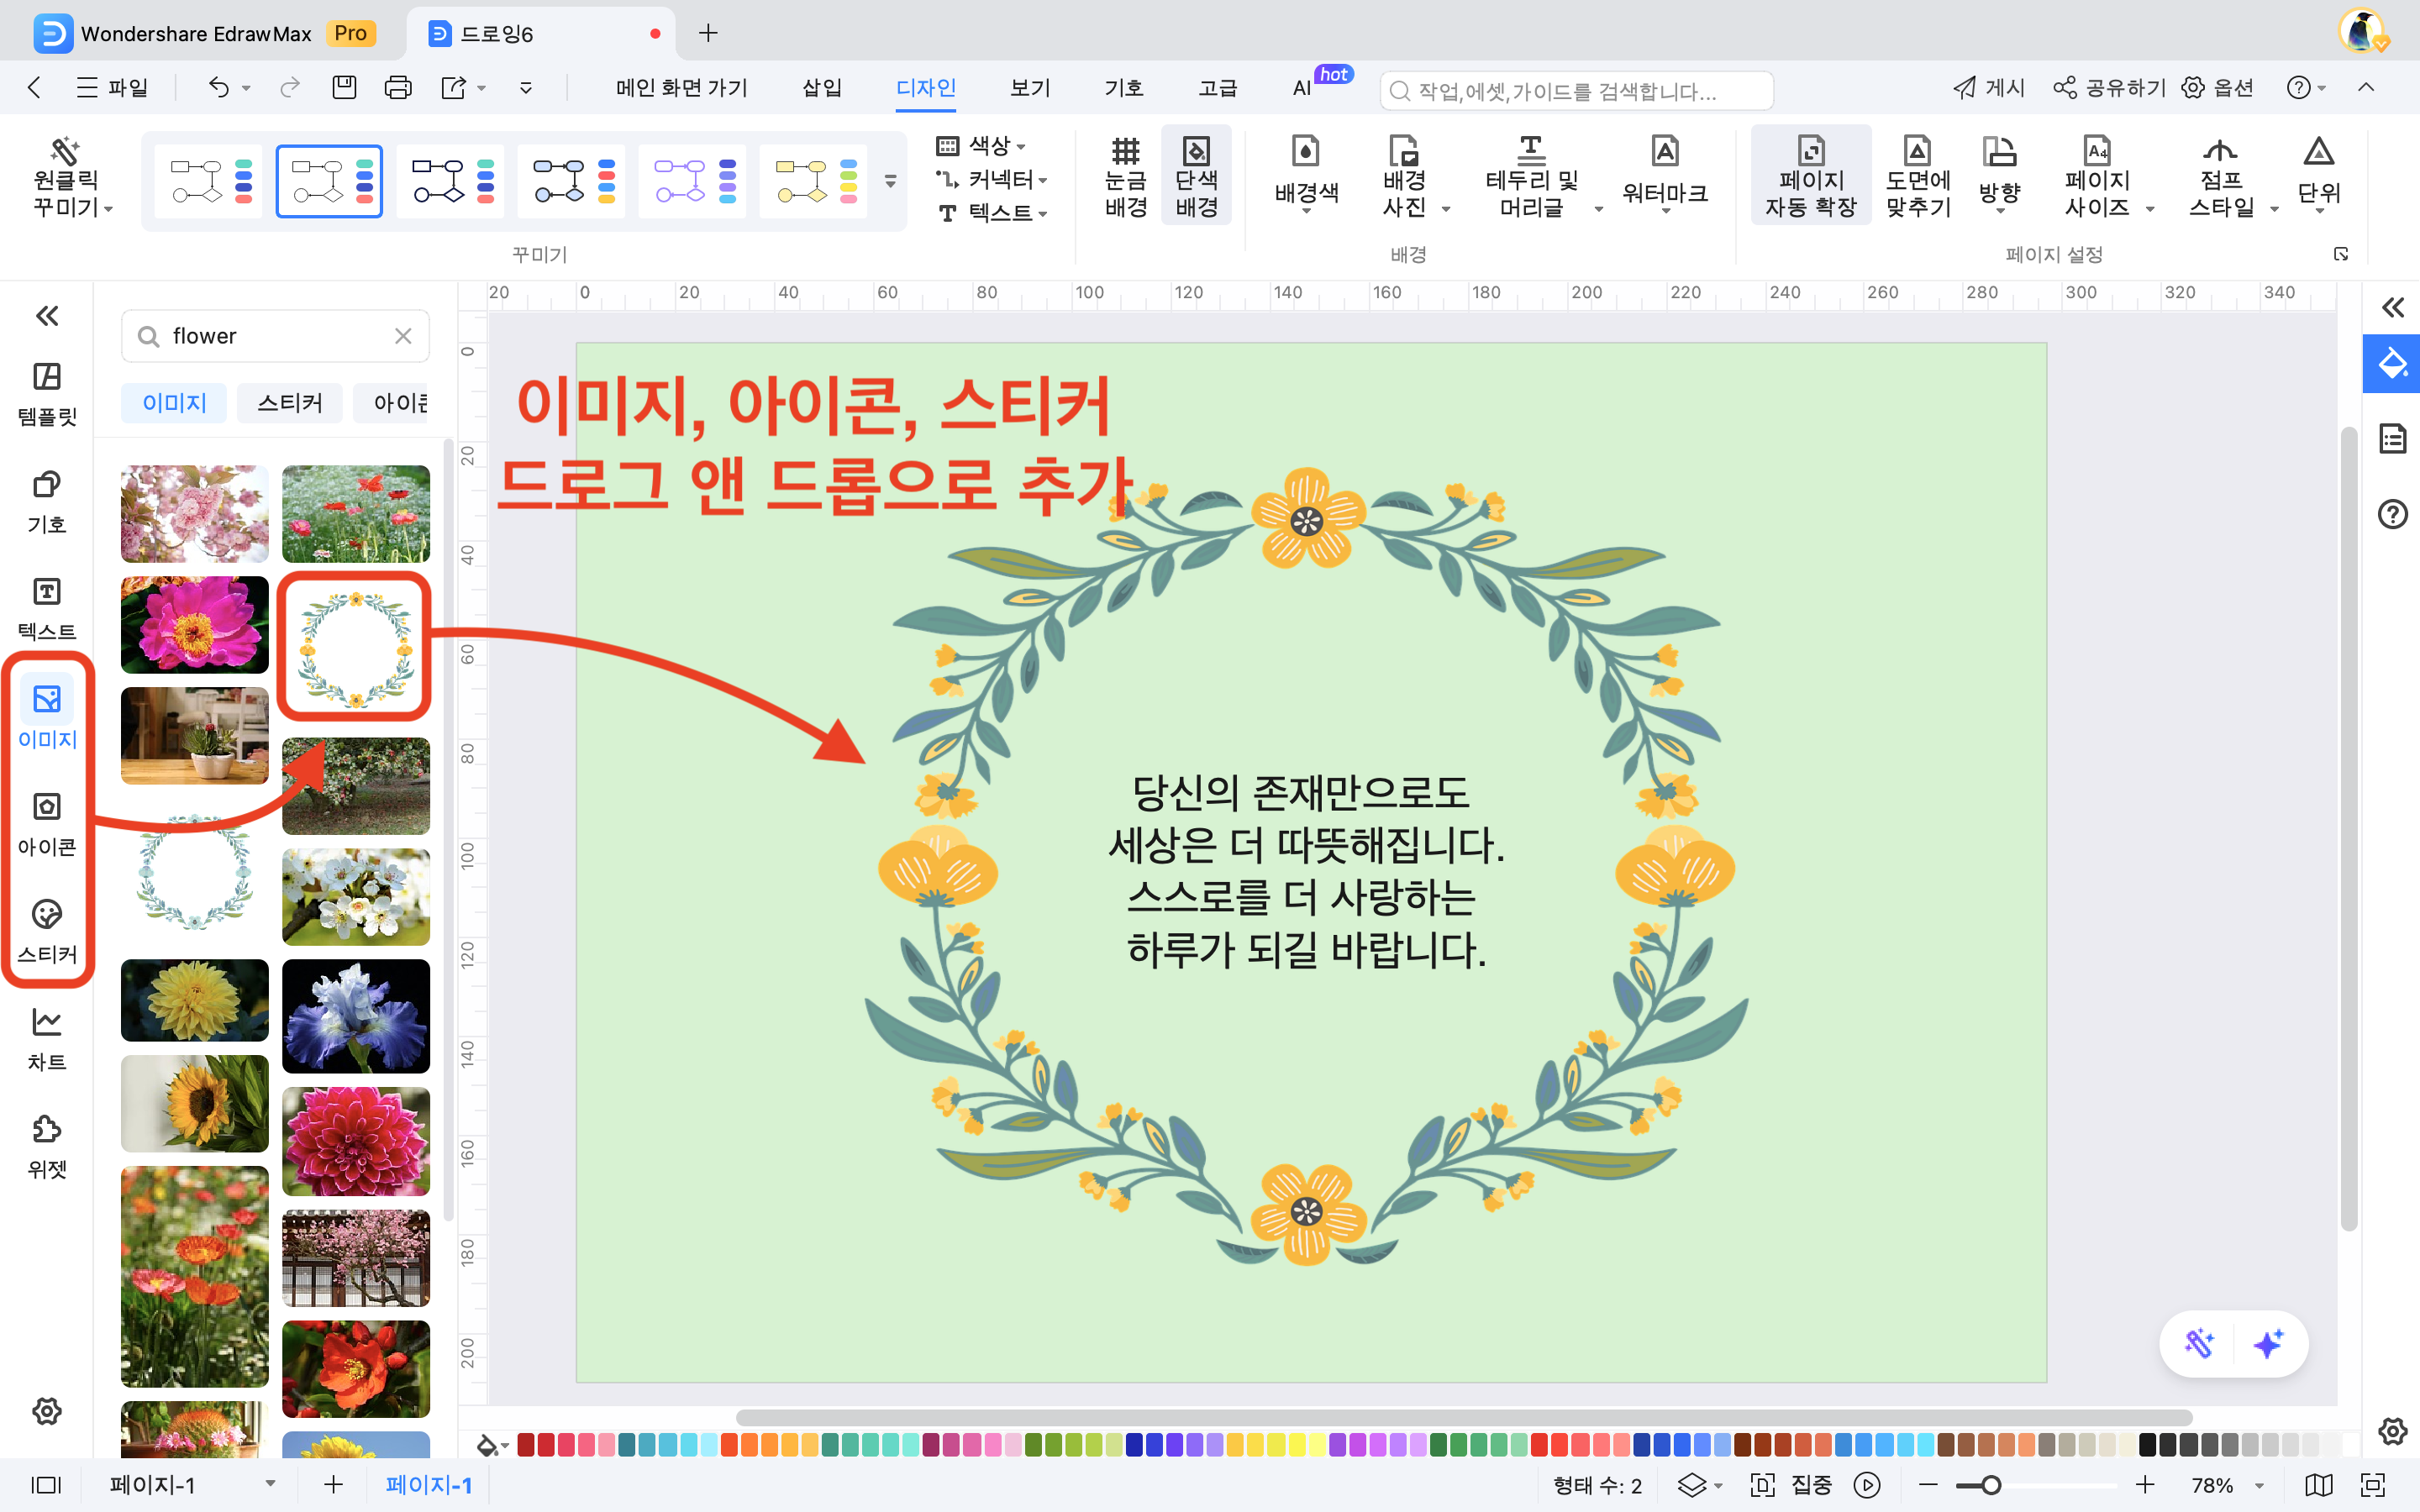Pick the first red swatch in color bar
Image resolution: width=2420 pixels, height=1512 pixels.
tap(526, 1445)
